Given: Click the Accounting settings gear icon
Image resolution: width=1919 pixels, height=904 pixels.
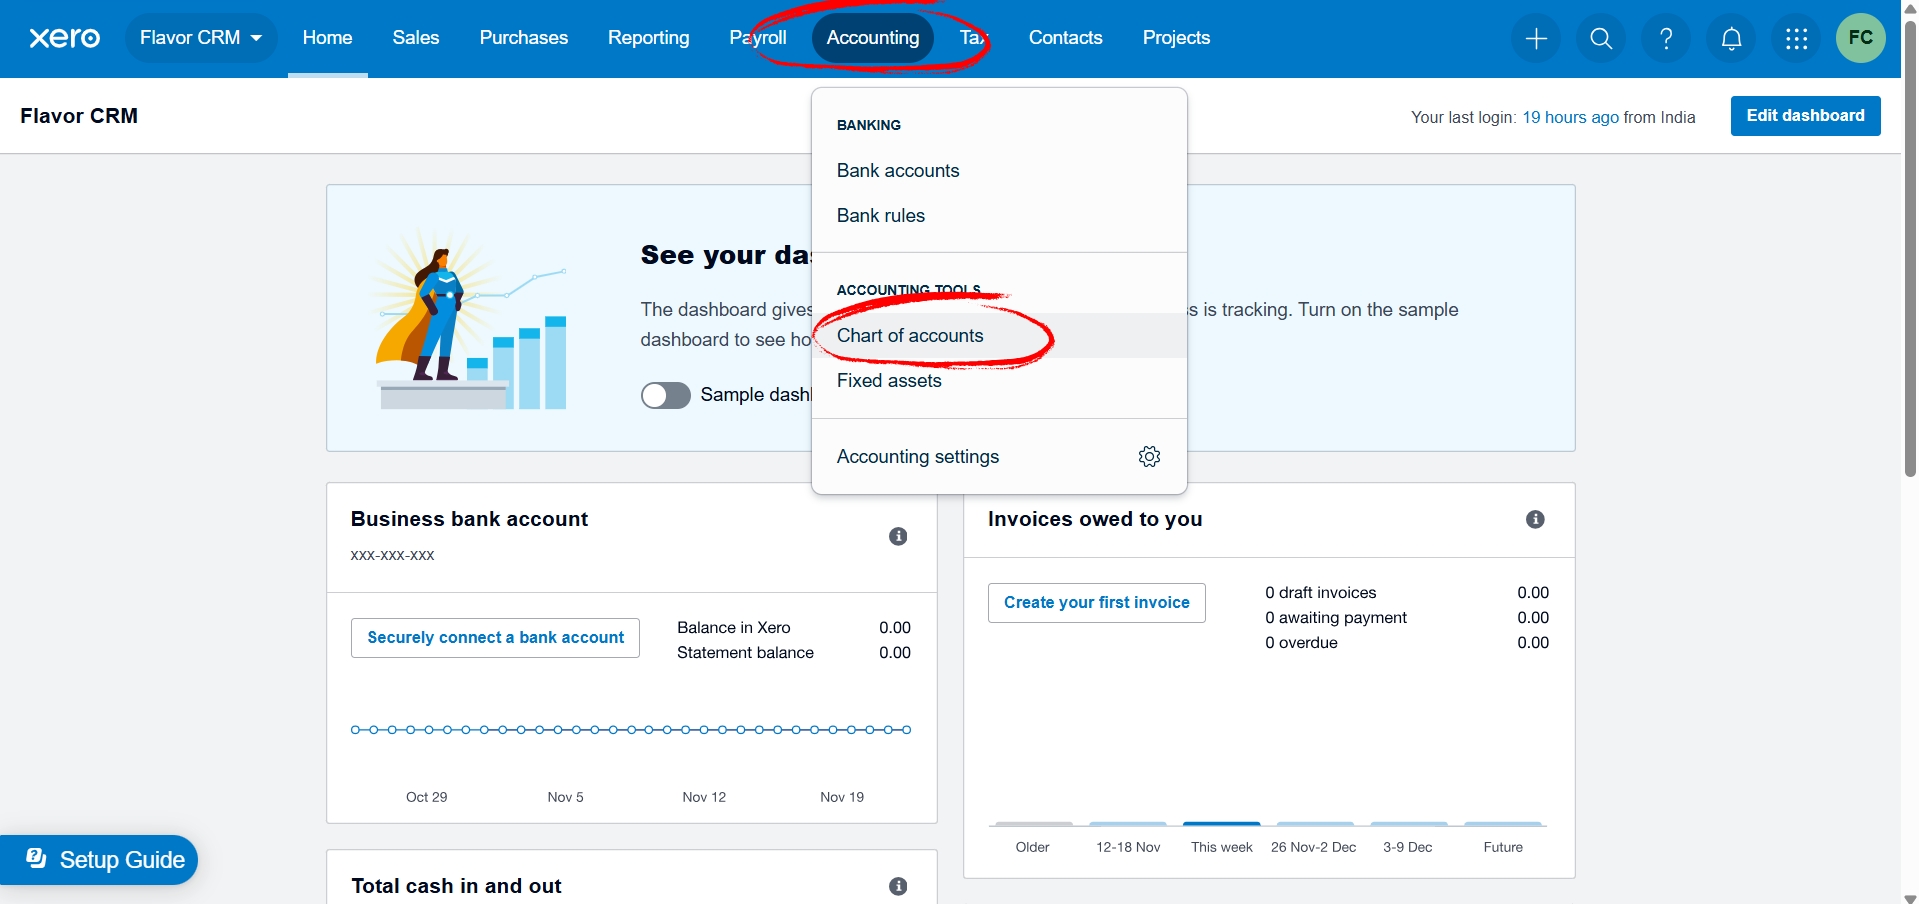Looking at the screenshot, I should 1149,457.
